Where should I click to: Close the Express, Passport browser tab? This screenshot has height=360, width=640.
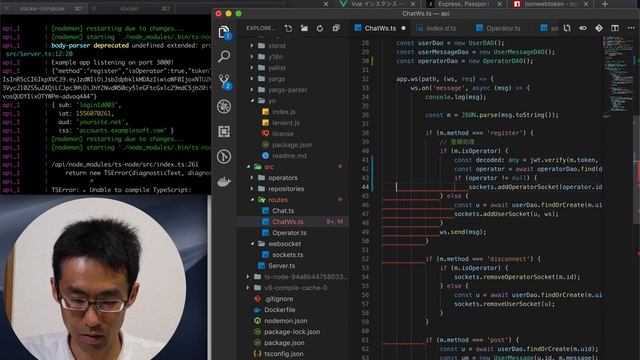pos(500,4)
